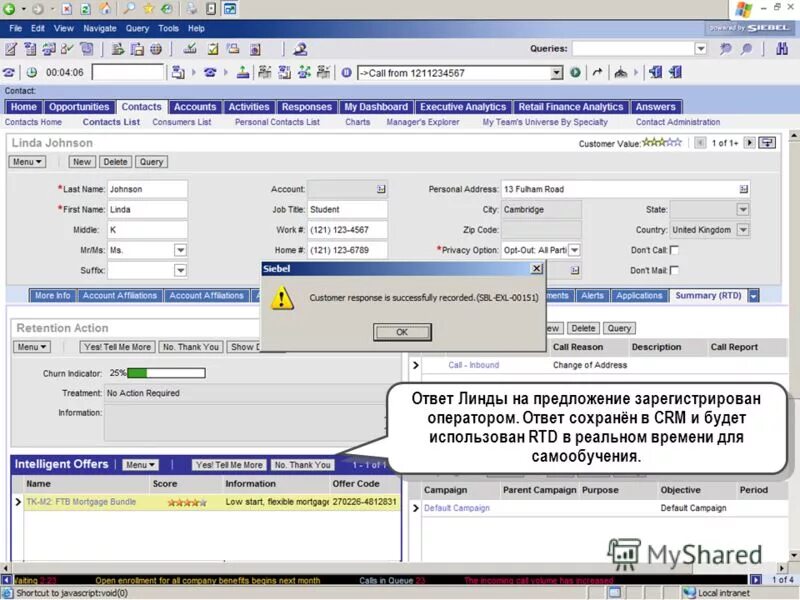Open the Consumers List link
The height and width of the screenshot is (600, 800).
pyautogui.click(x=182, y=122)
